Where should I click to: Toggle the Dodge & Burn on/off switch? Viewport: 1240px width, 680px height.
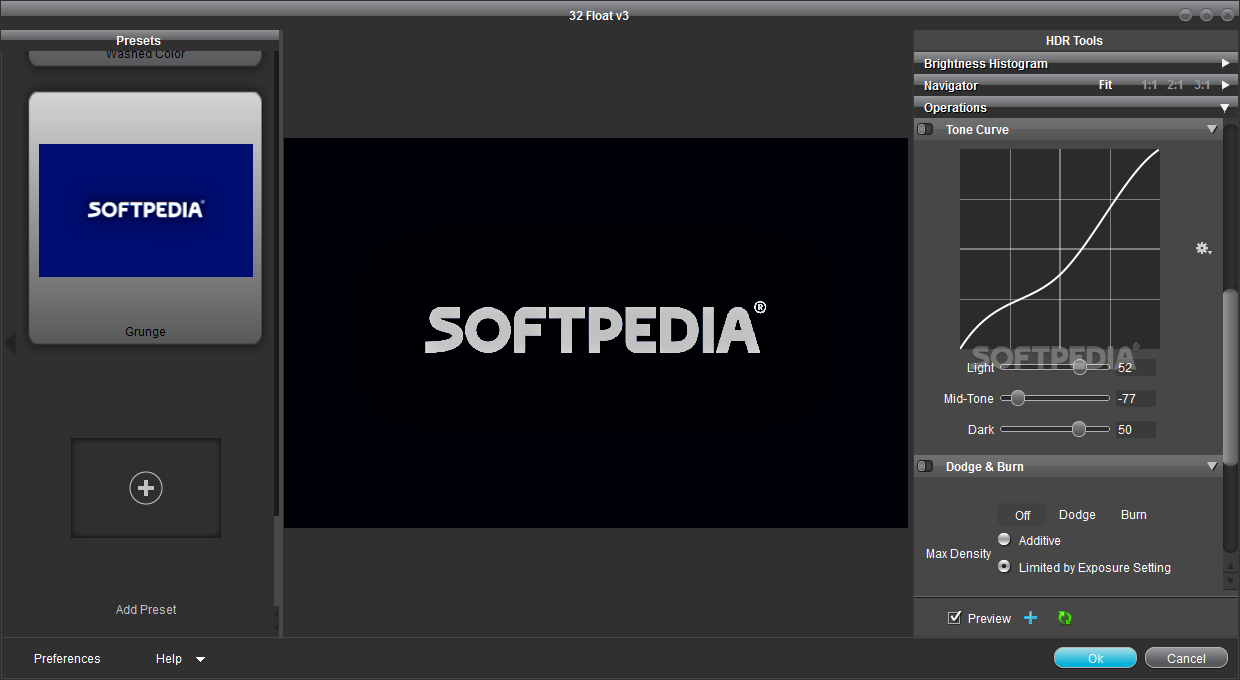pyautogui.click(x=925, y=466)
